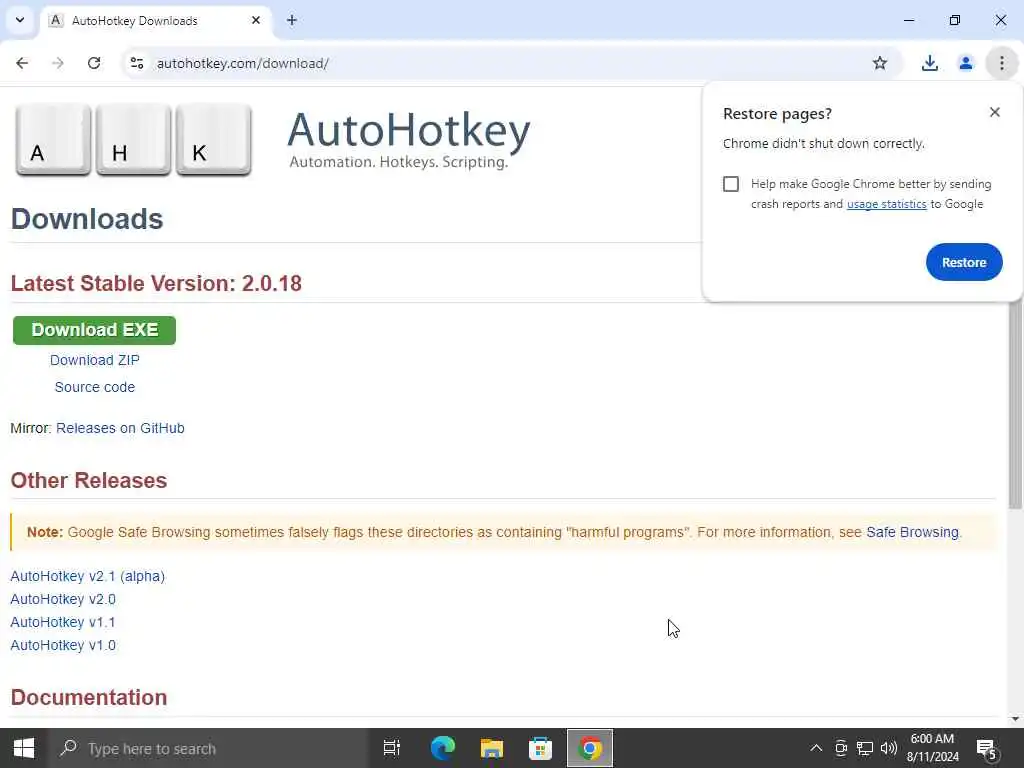
Task: Launch Microsoft Edge from taskbar
Action: [x=443, y=748]
